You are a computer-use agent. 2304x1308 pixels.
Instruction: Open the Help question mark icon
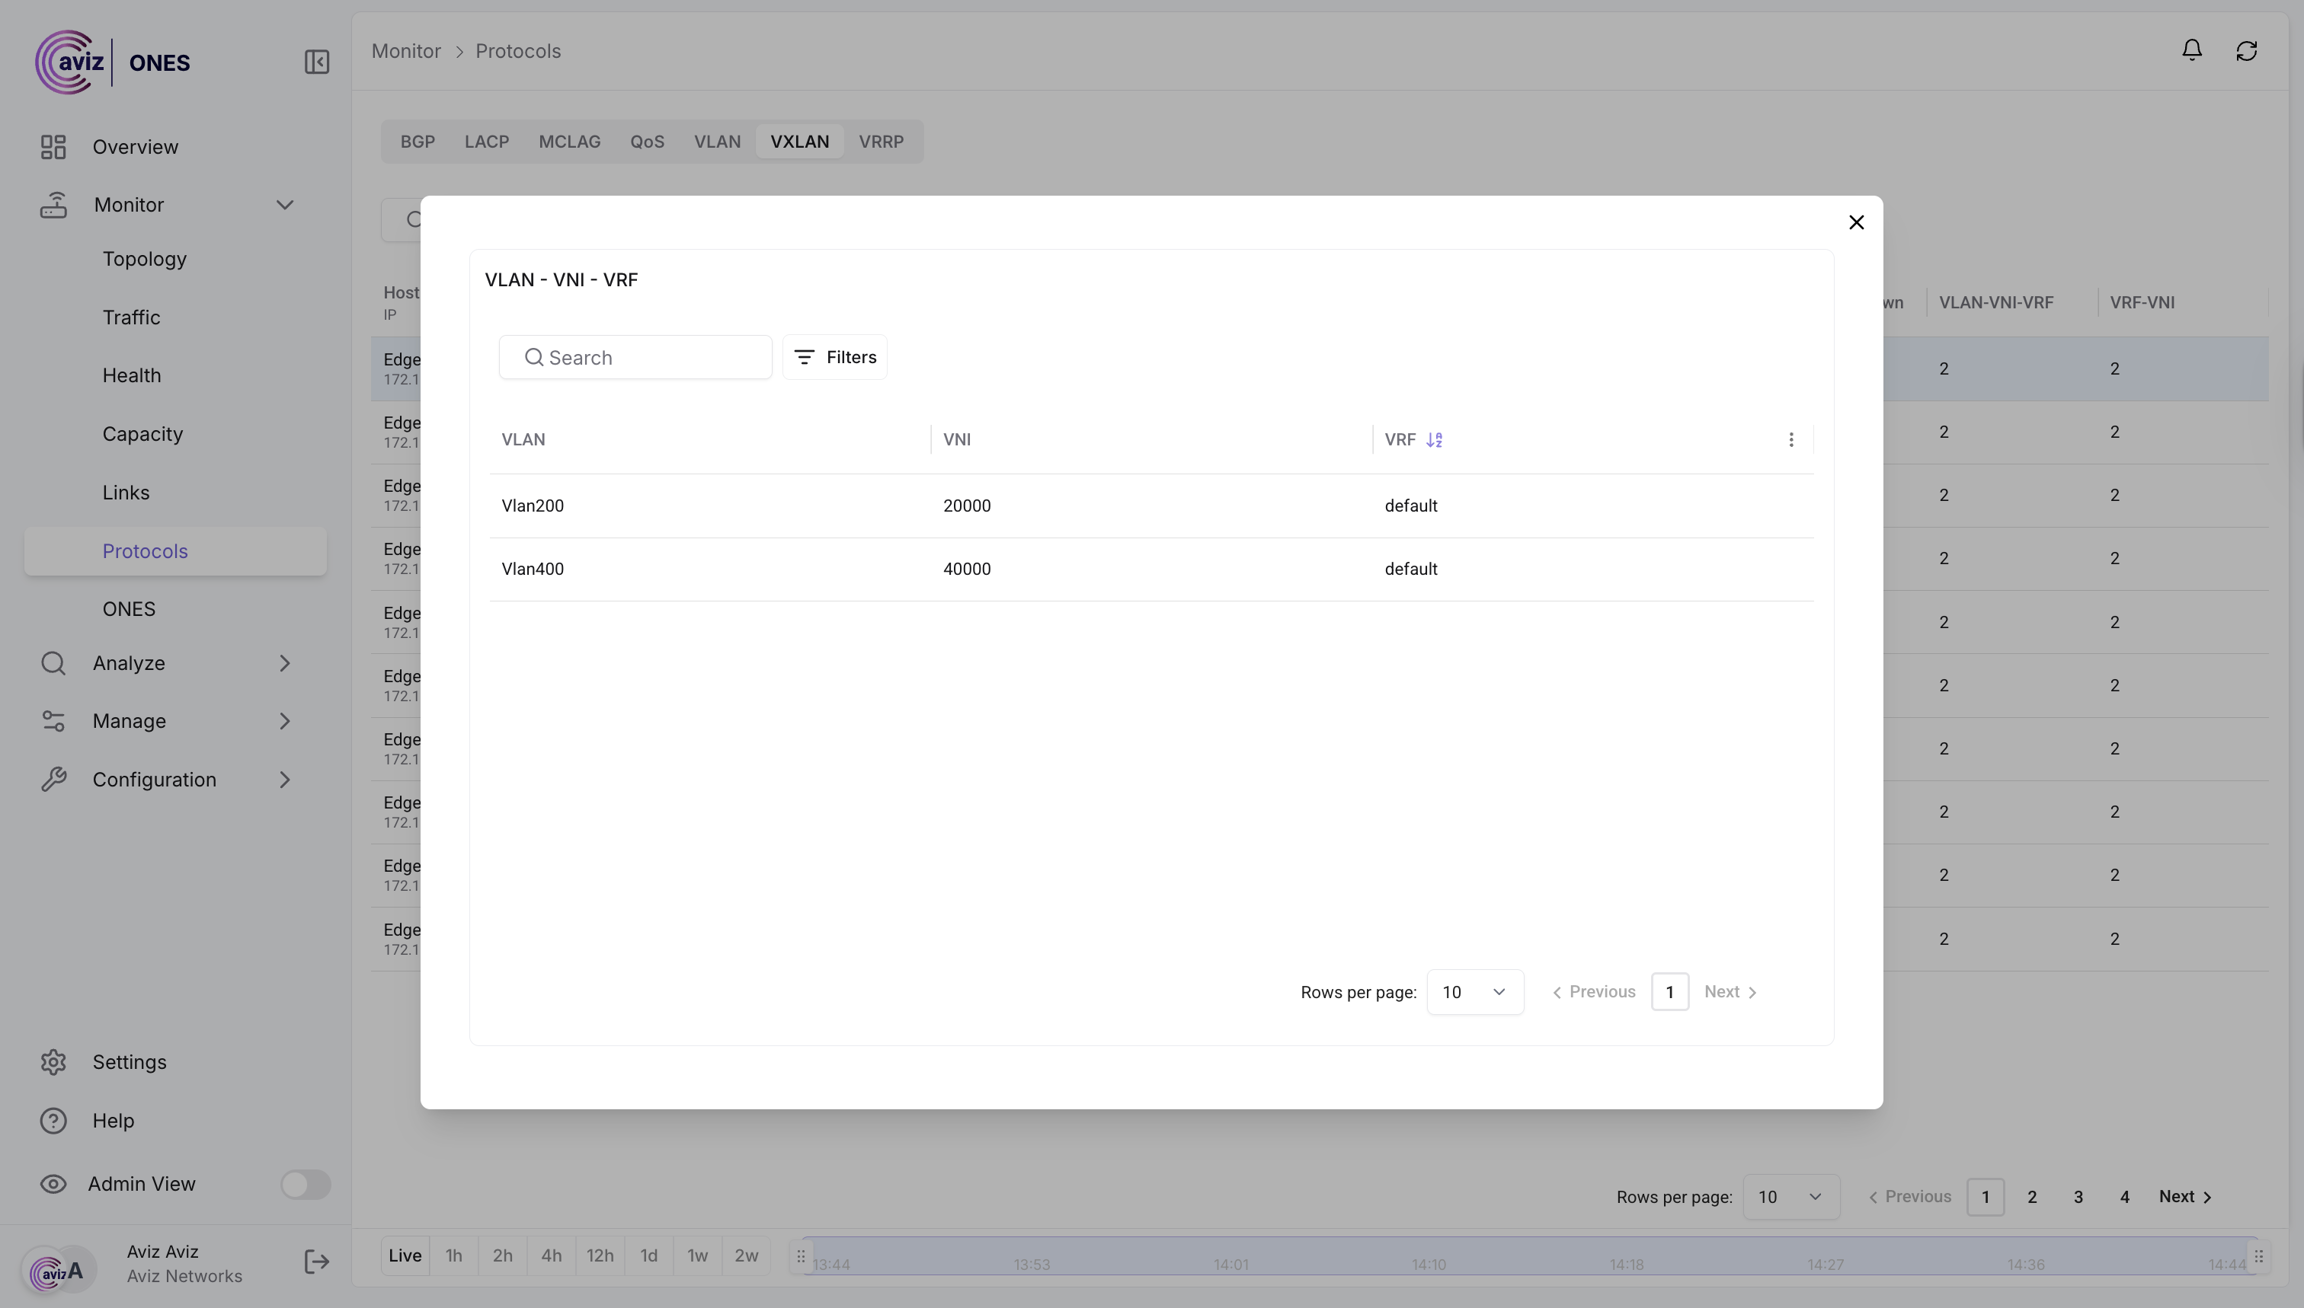pyautogui.click(x=53, y=1121)
